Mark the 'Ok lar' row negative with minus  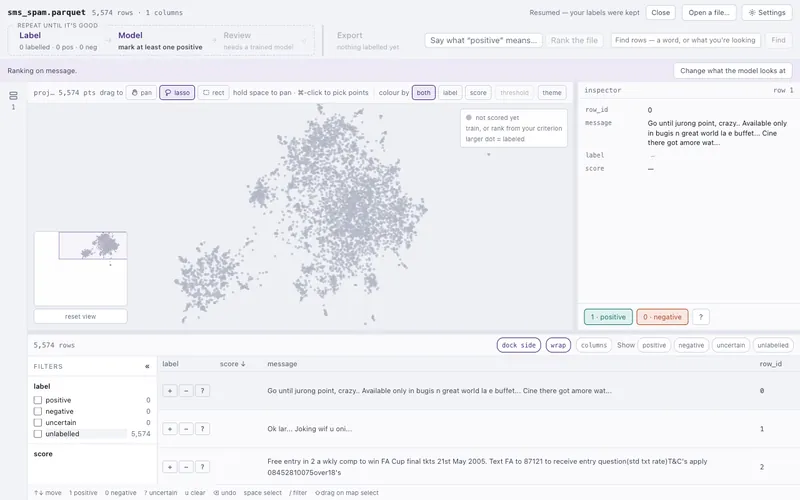point(186,429)
